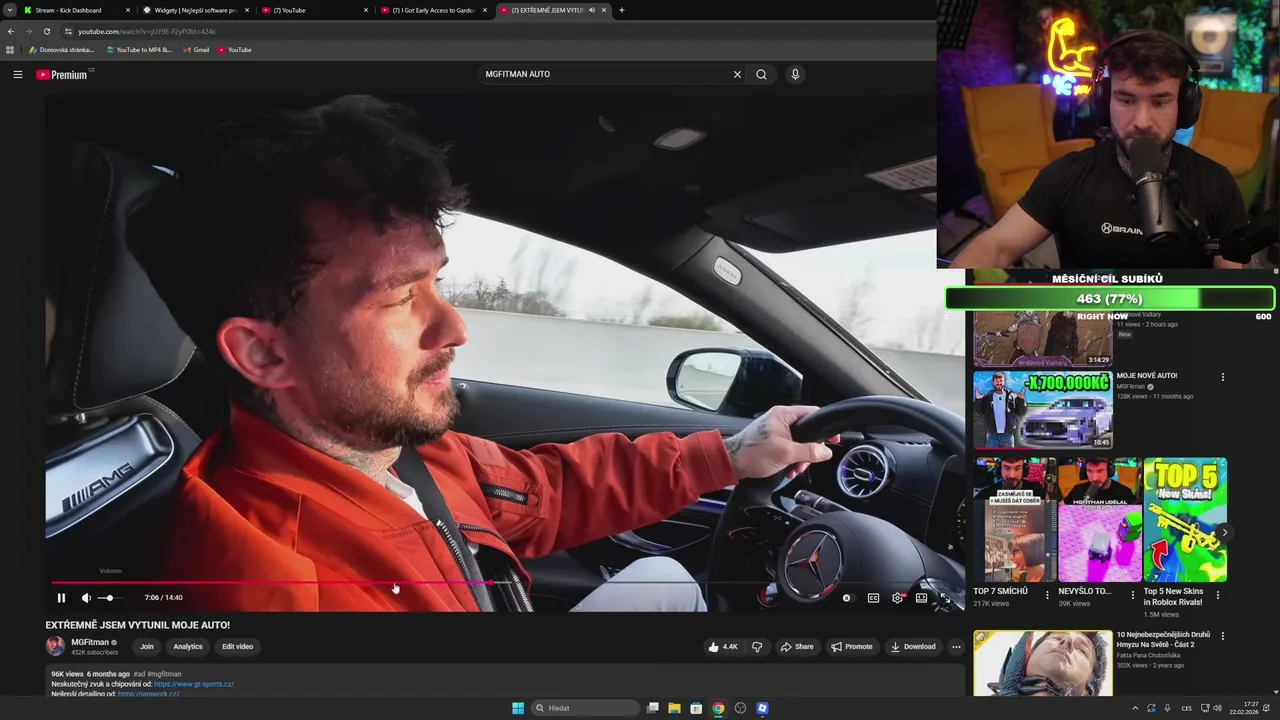Image resolution: width=1280 pixels, height=720 pixels.
Task: Show next Shorts with the right chevron
Action: 1224,533
